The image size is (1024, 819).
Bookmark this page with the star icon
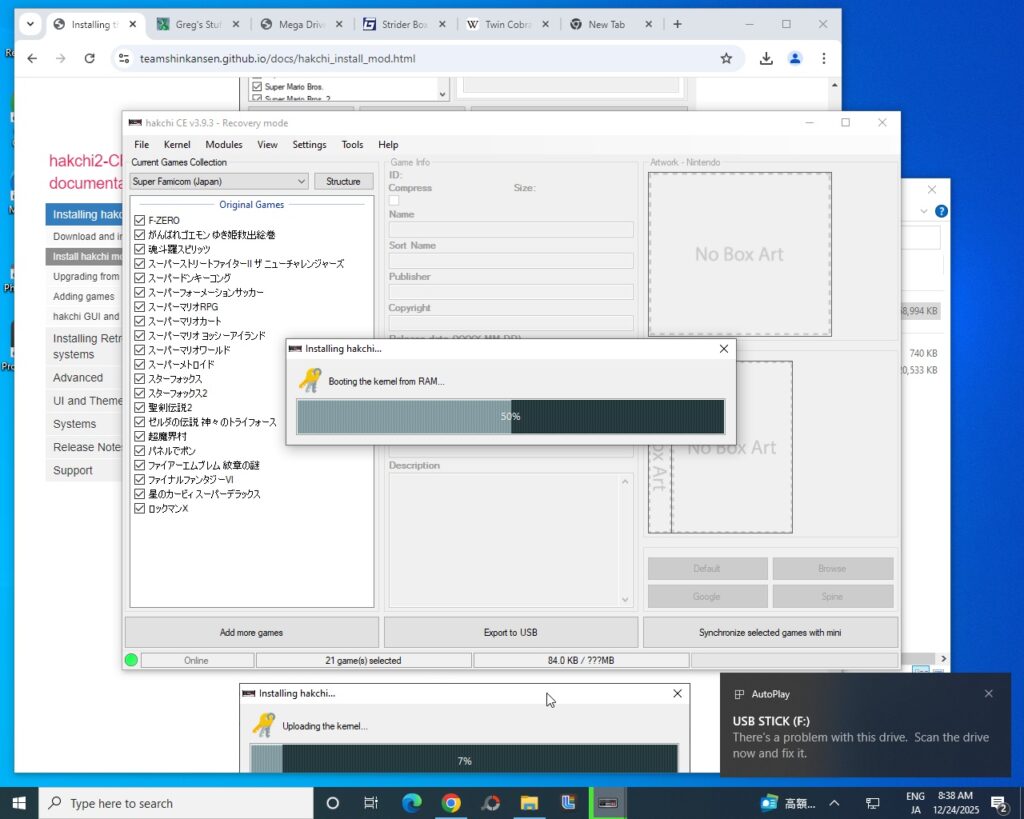[726, 59]
